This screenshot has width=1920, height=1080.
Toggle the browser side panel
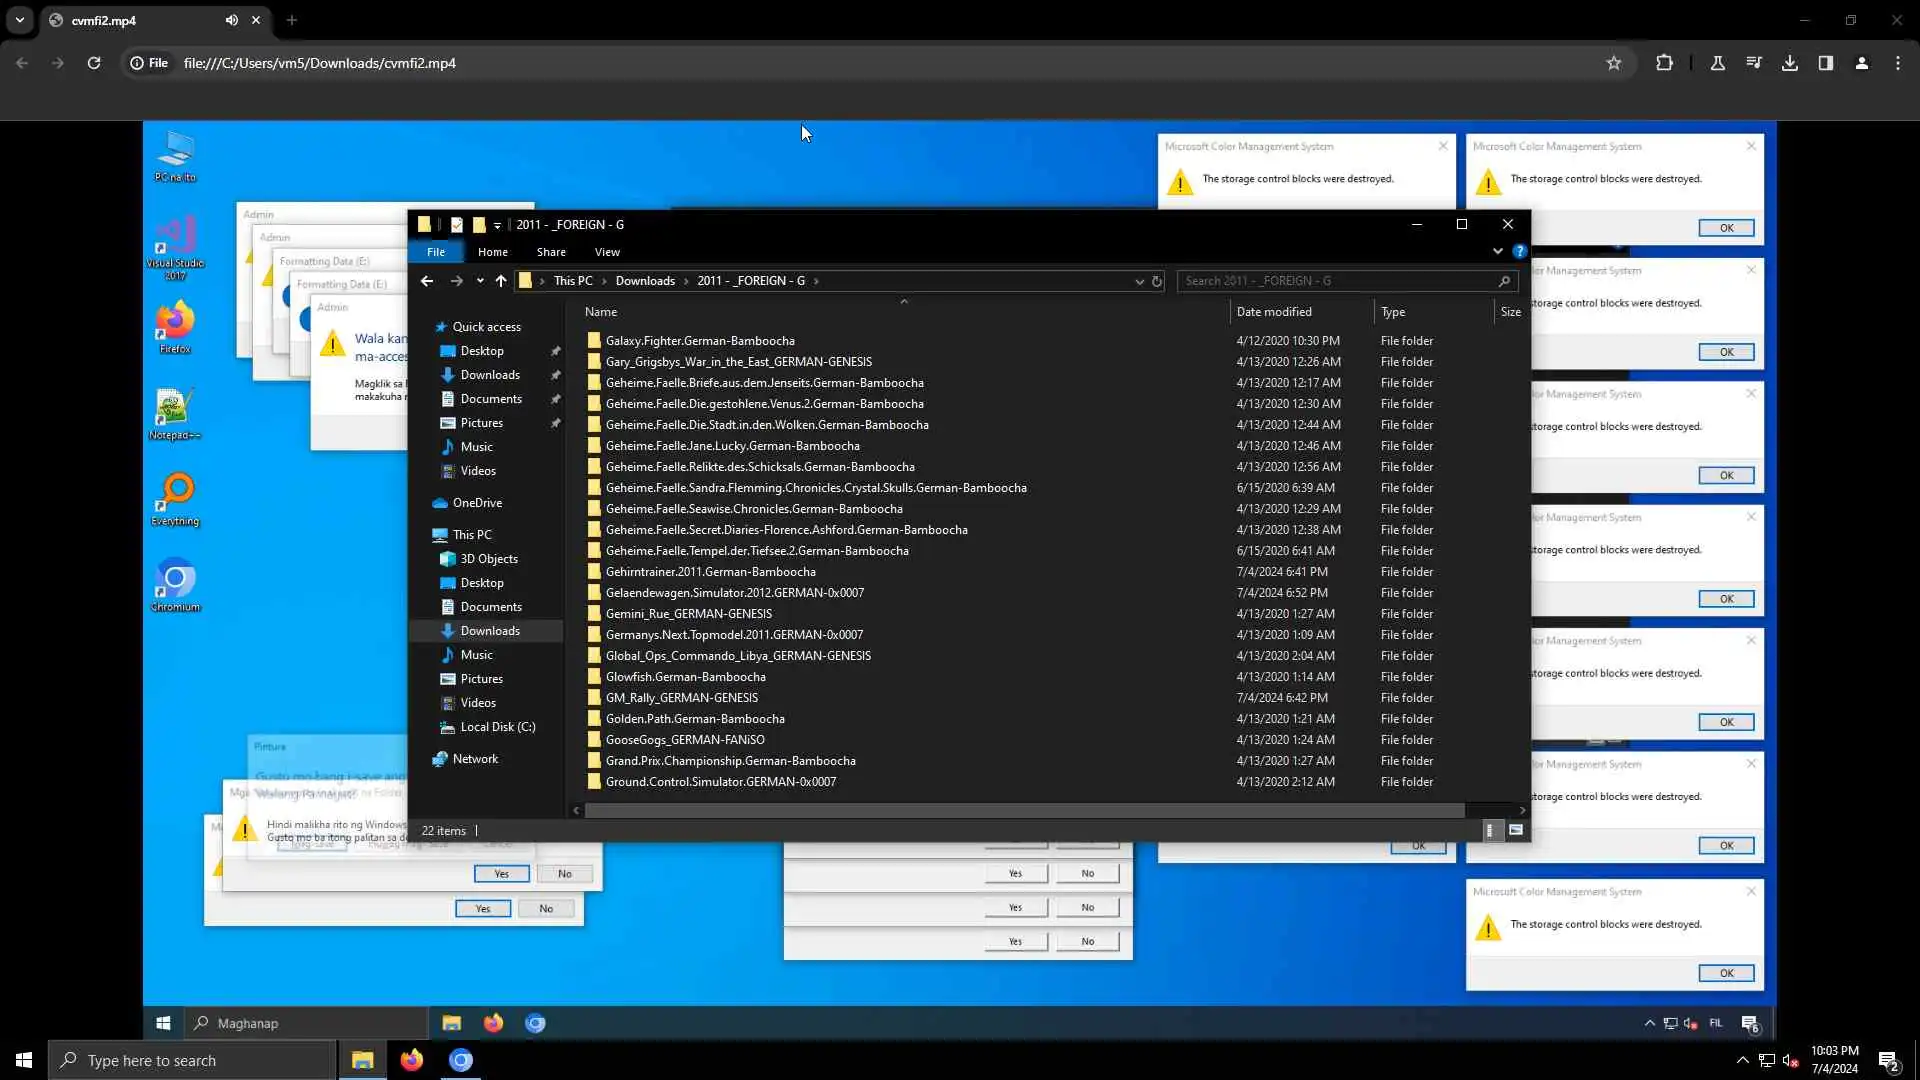click(x=1825, y=63)
